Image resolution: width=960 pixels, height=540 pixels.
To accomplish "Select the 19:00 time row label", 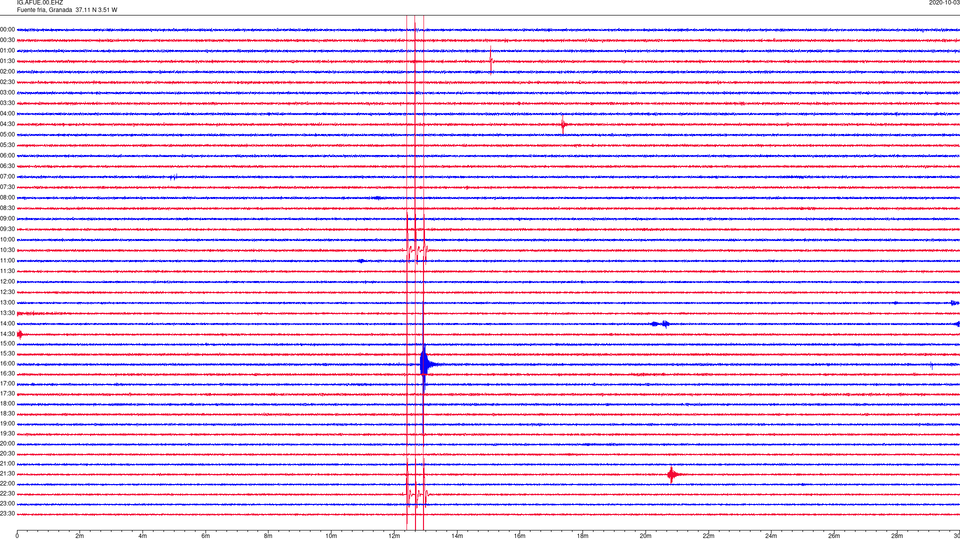I will point(8,424).
